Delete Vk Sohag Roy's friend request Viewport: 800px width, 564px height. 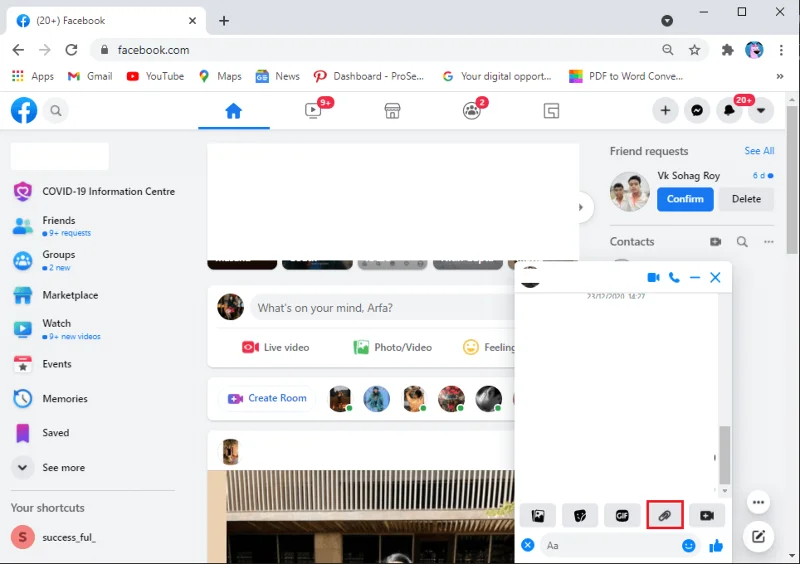[x=746, y=199]
